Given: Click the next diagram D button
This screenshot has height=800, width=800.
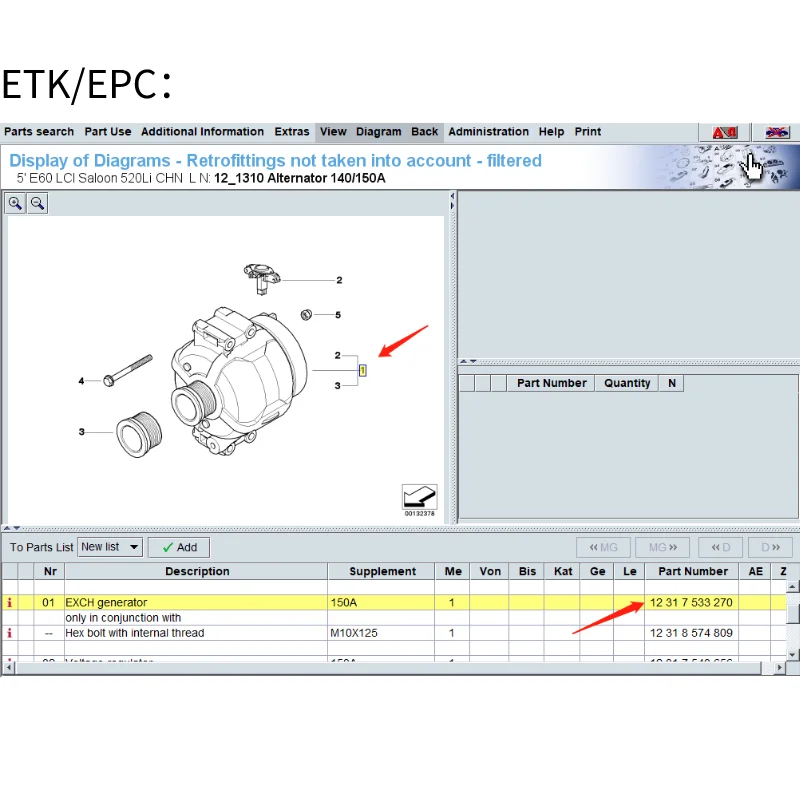Looking at the screenshot, I should coord(770,547).
